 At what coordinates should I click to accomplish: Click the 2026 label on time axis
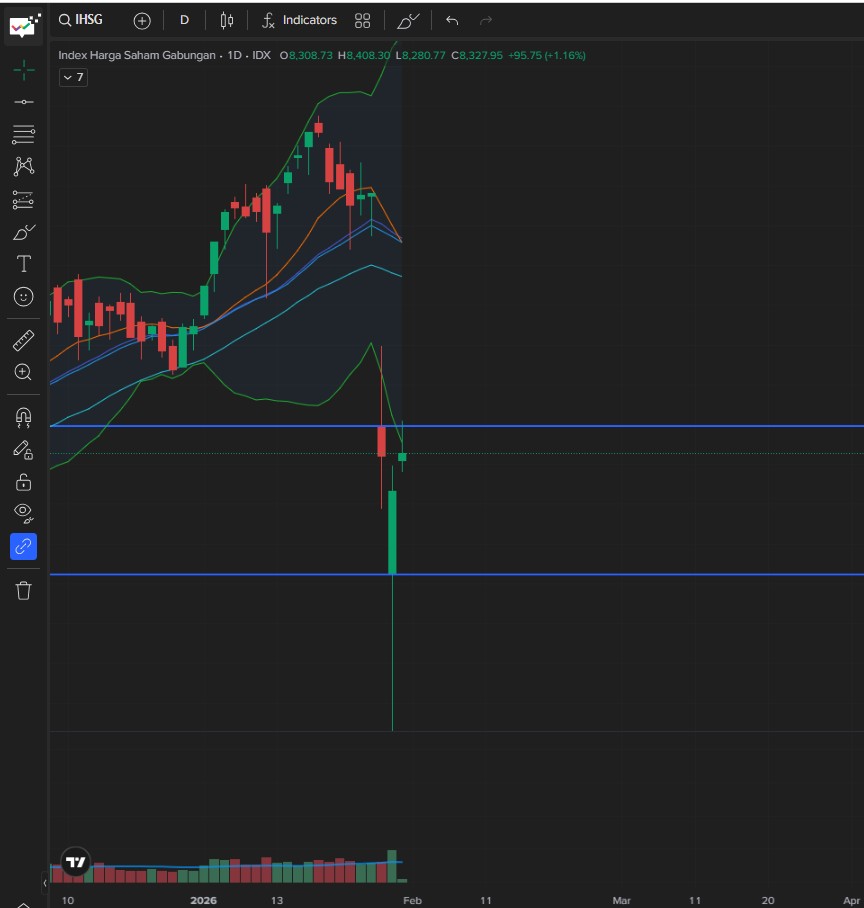(x=203, y=900)
